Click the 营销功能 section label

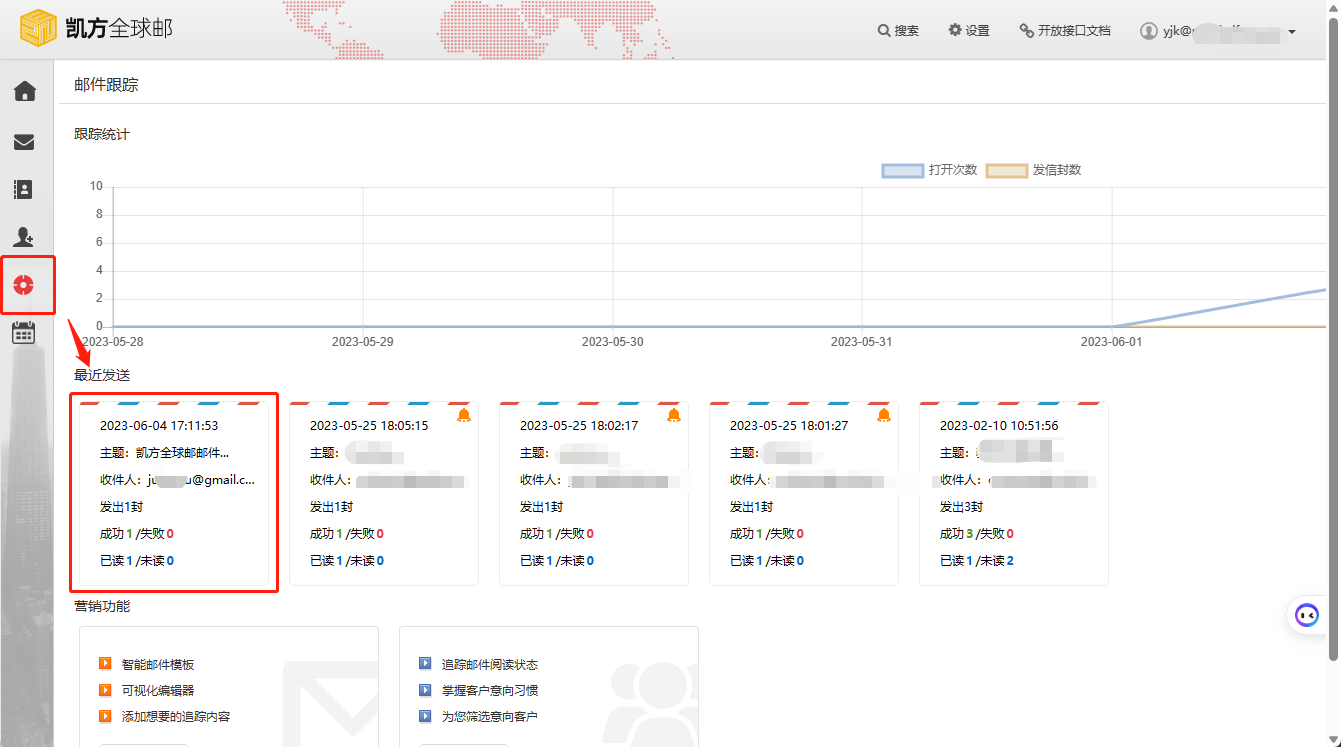pos(102,606)
